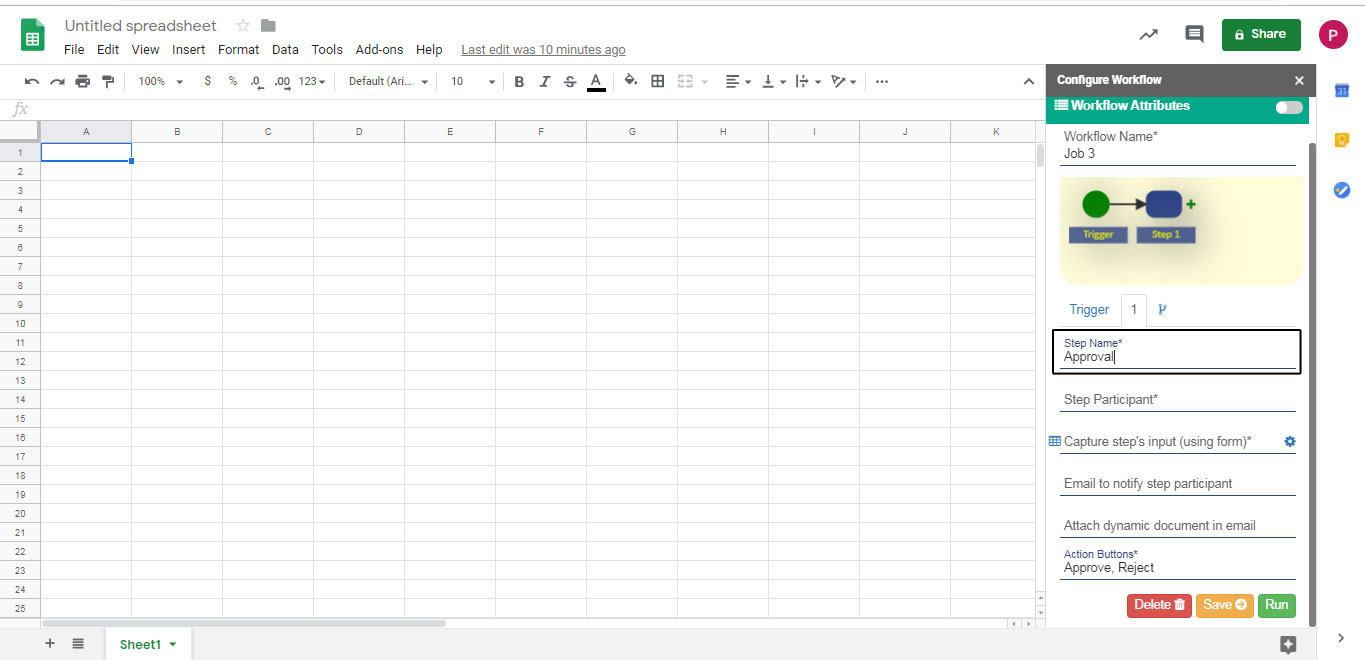Open the Explore button at bottom right

click(1288, 644)
